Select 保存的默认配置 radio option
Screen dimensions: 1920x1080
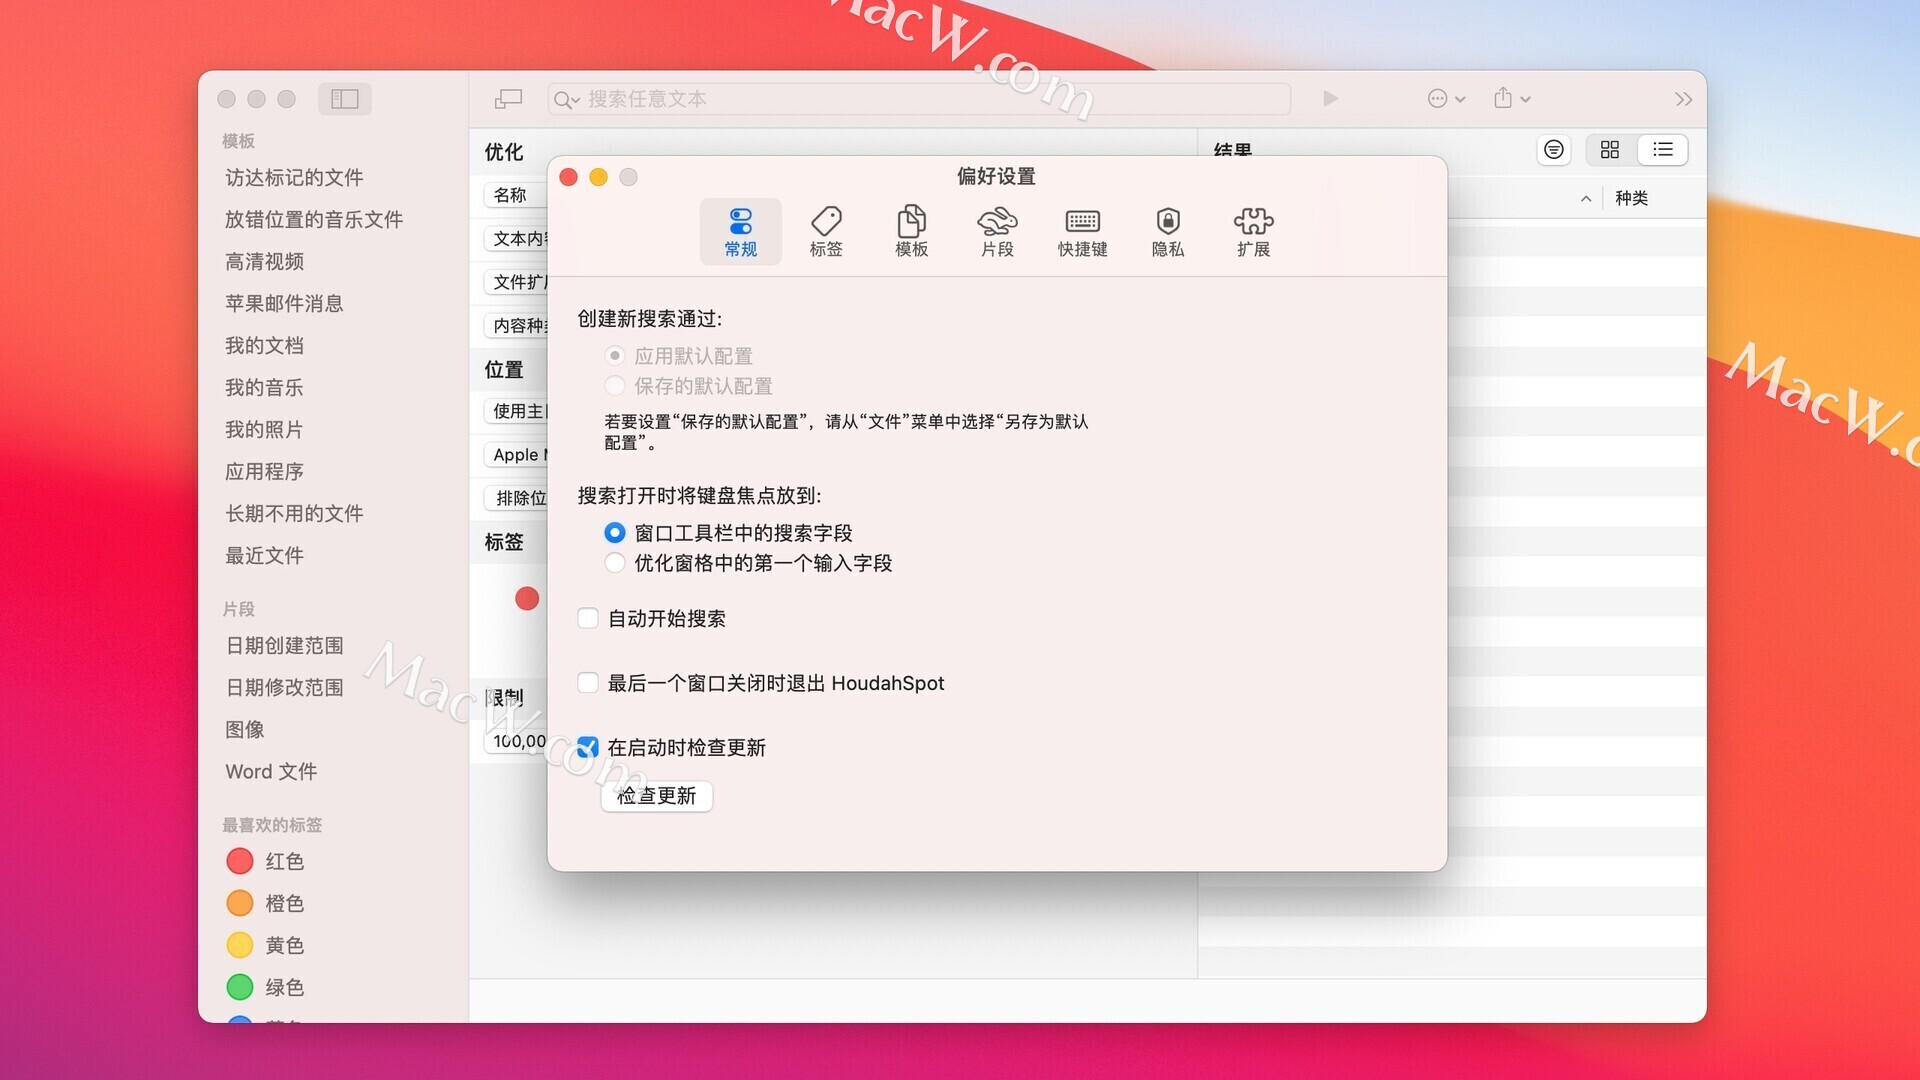coord(615,386)
